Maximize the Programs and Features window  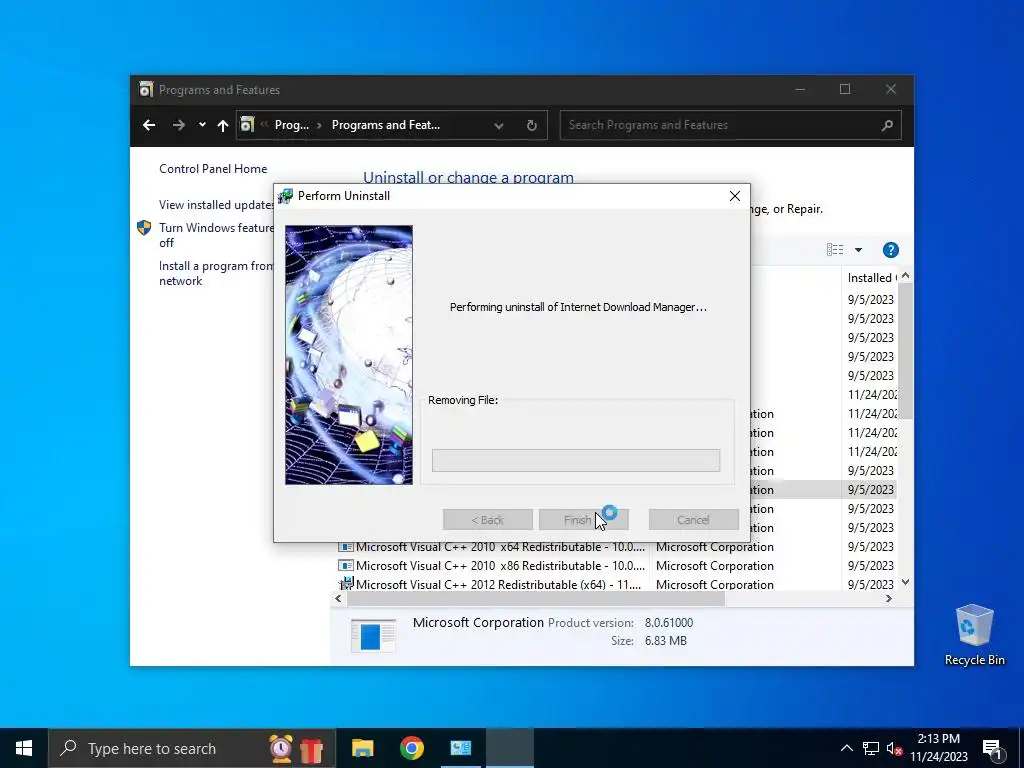pos(844,89)
